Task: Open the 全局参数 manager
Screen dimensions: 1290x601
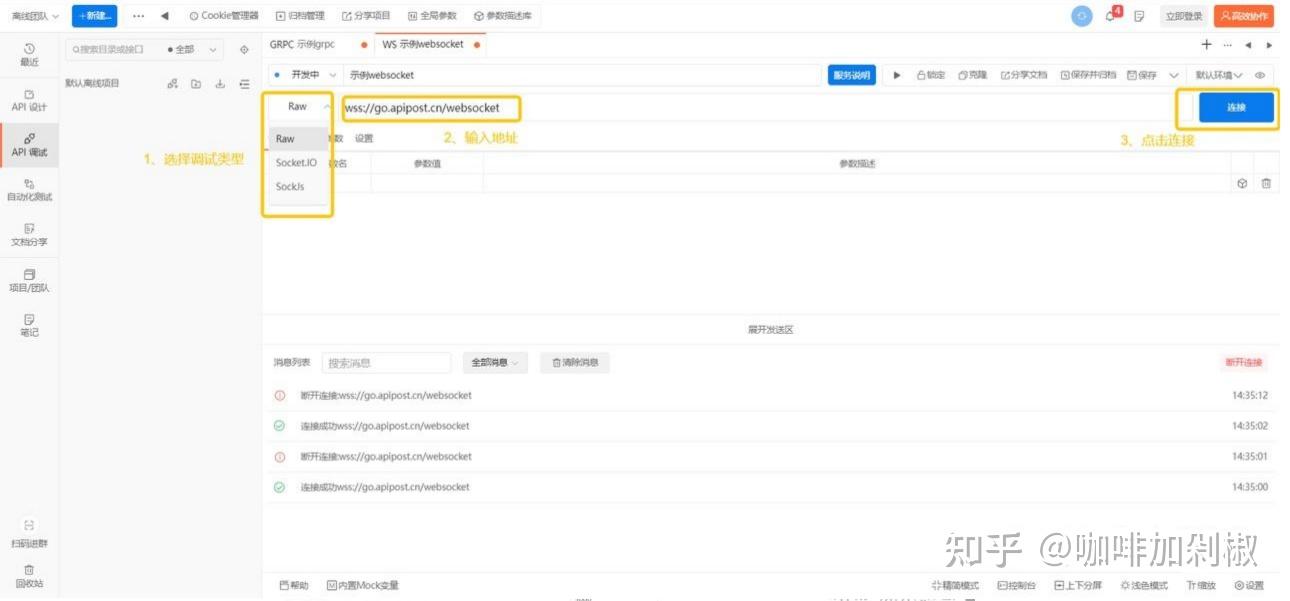Action: pyautogui.click(x=433, y=15)
